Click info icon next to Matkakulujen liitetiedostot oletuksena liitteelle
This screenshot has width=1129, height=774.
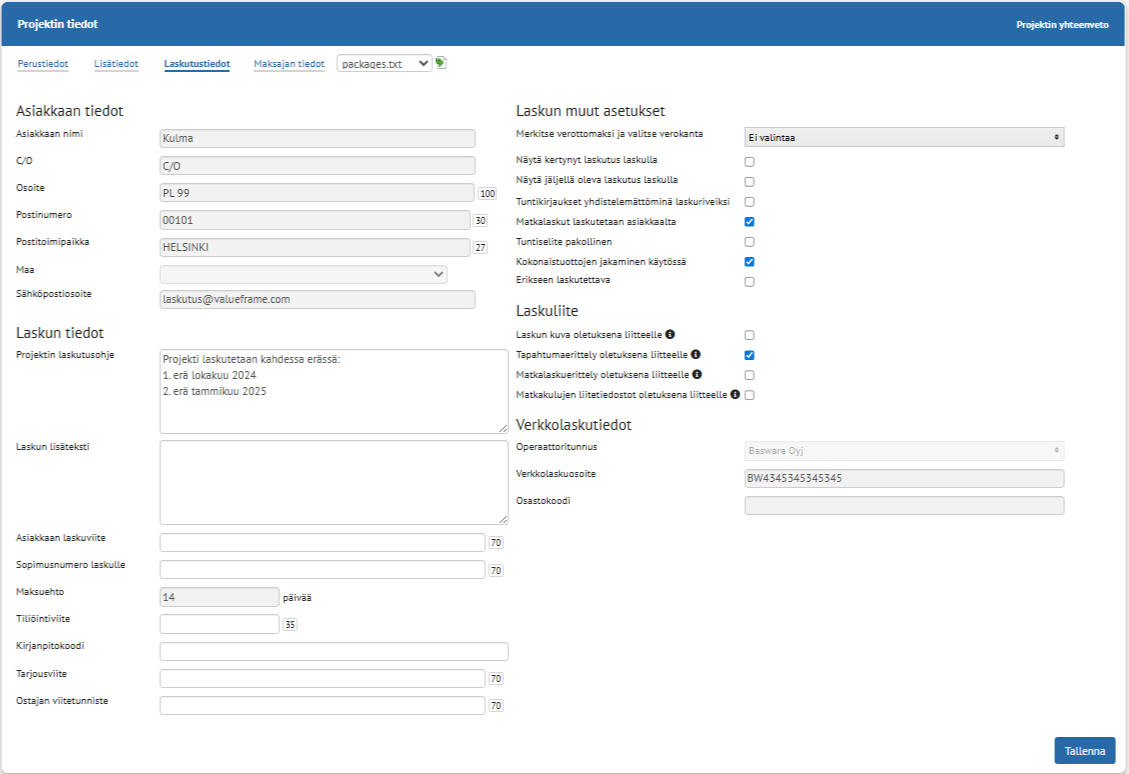click(x=735, y=395)
